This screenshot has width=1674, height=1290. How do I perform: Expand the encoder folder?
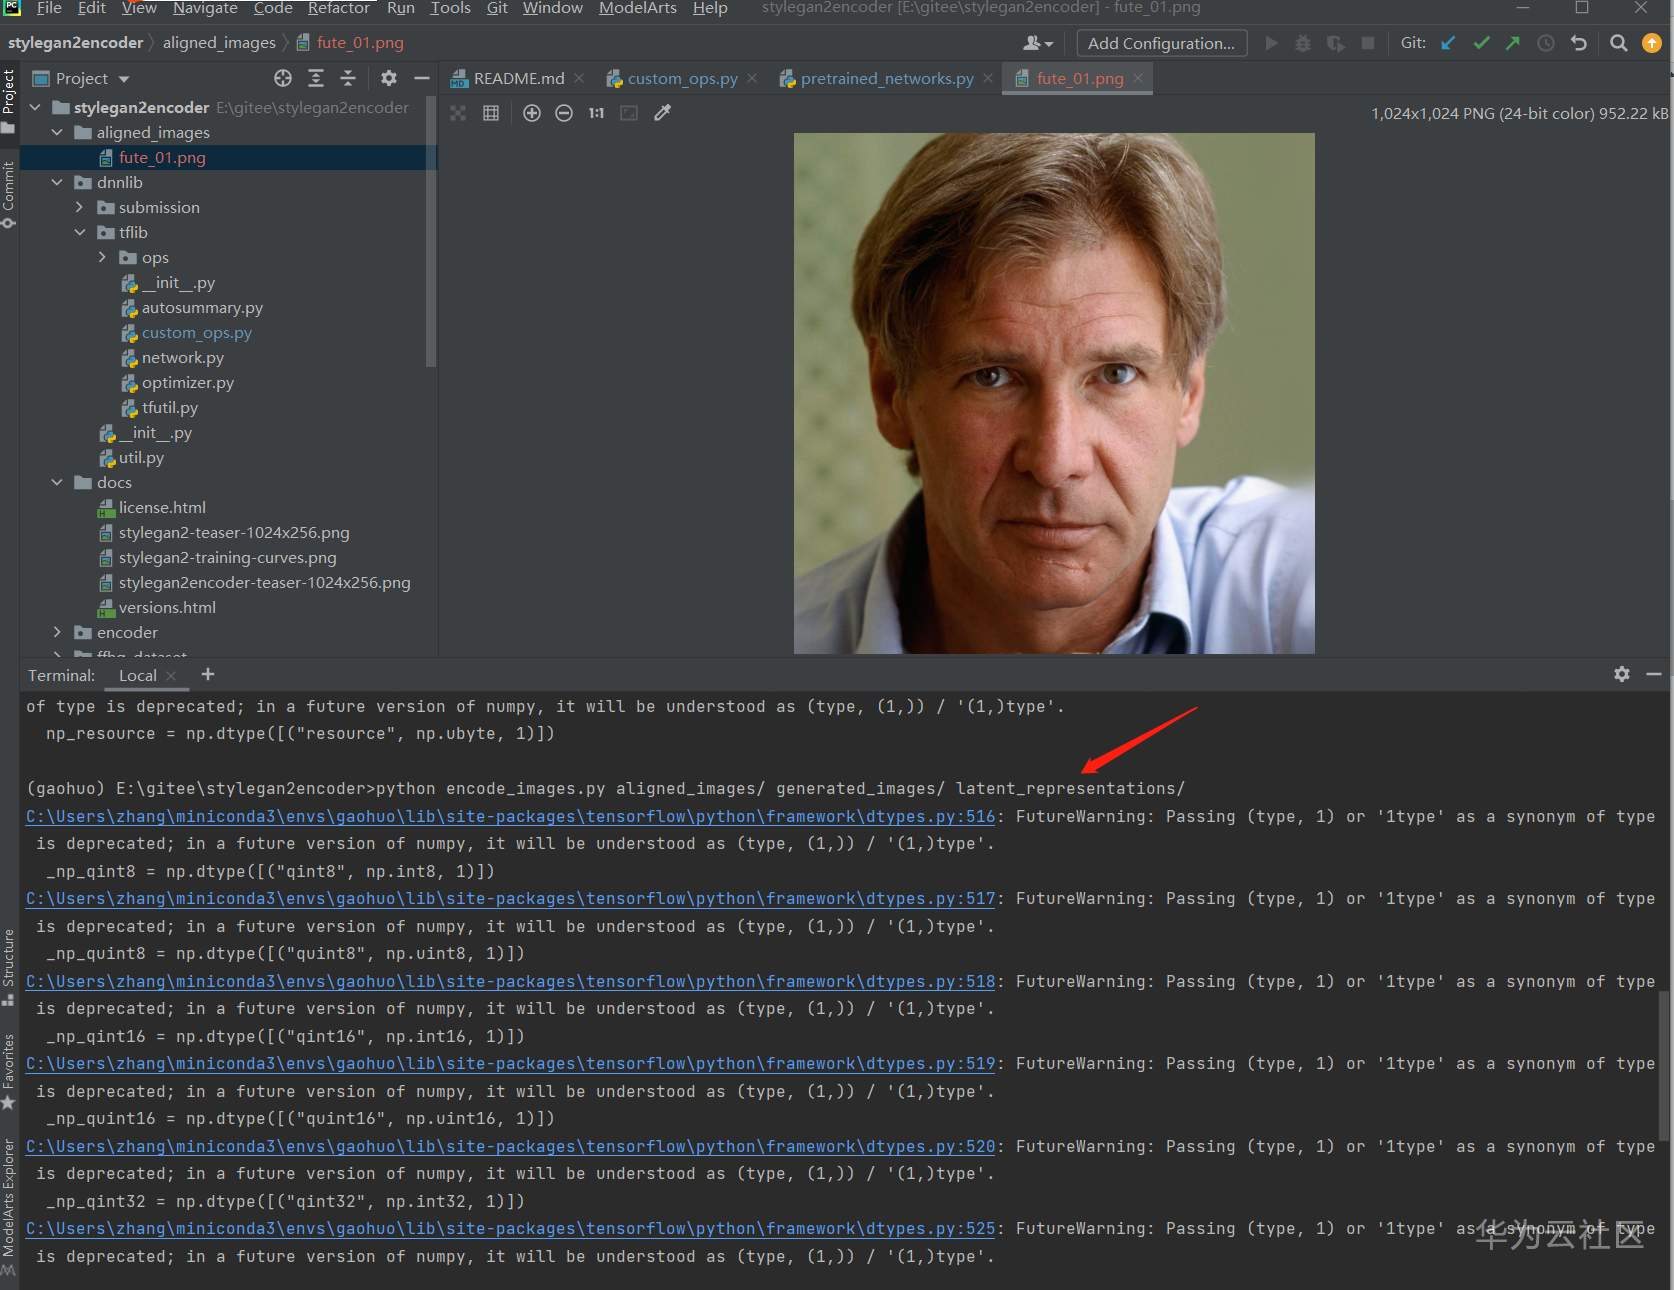[57, 632]
